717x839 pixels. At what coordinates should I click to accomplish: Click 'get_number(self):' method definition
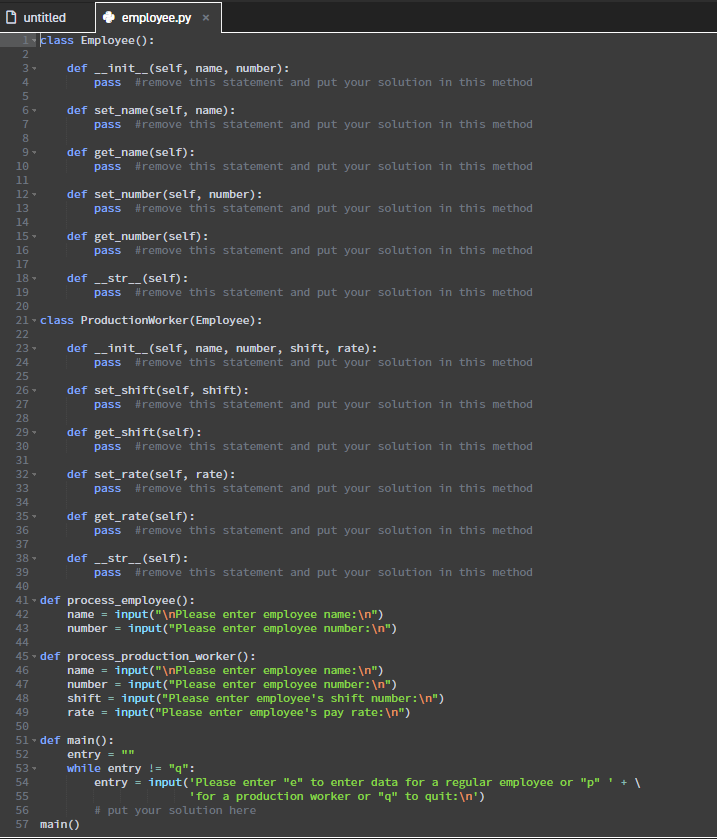click(x=151, y=237)
